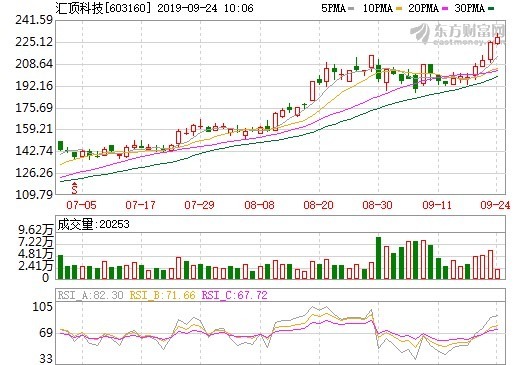Click the 30PMA legend label
This screenshot has width=520, height=365.
tap(469, 8)
